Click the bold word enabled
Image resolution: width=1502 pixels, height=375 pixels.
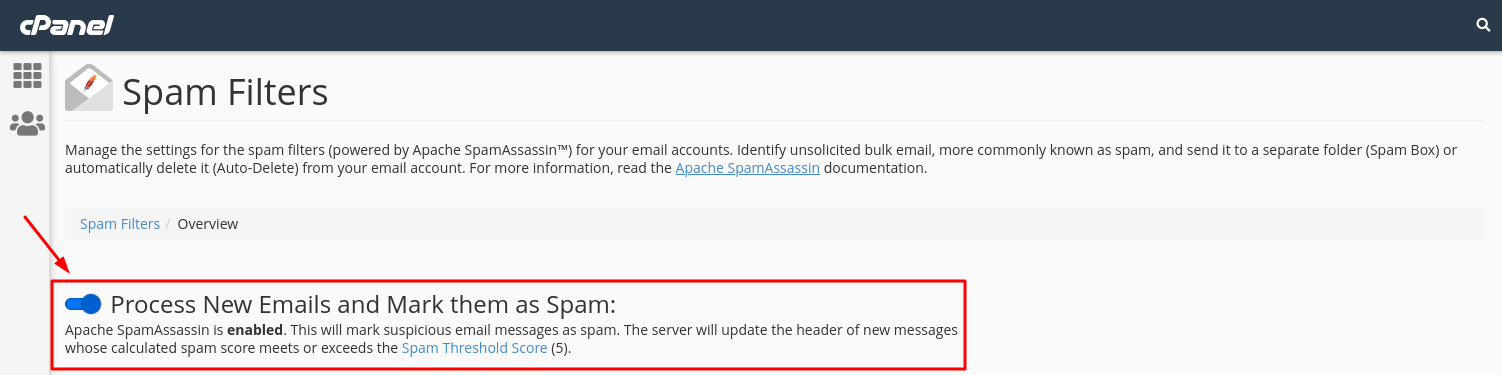(255, 329)
